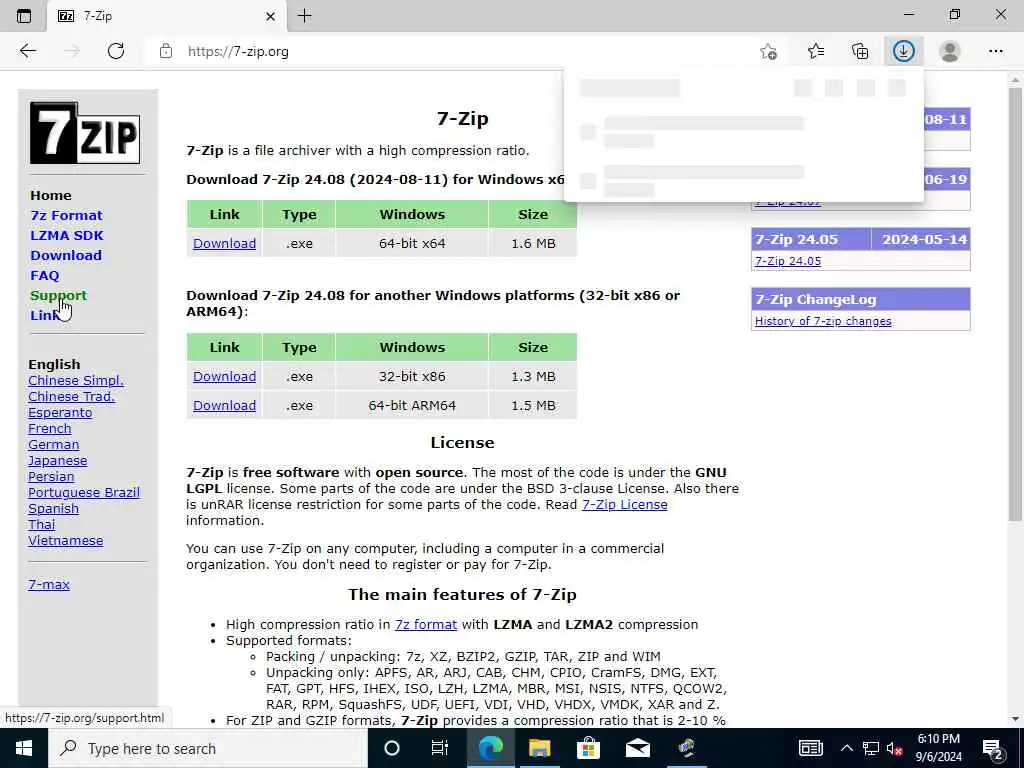Open the Support page

click(58, 295)
